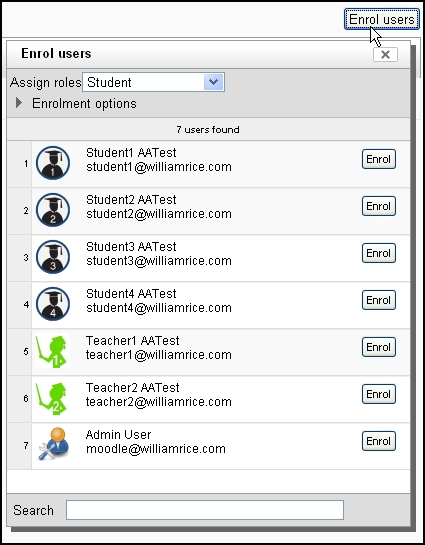Enrol Student2 AATest
The width and height of the screenshot is (425, 545).
pos(378,206)
